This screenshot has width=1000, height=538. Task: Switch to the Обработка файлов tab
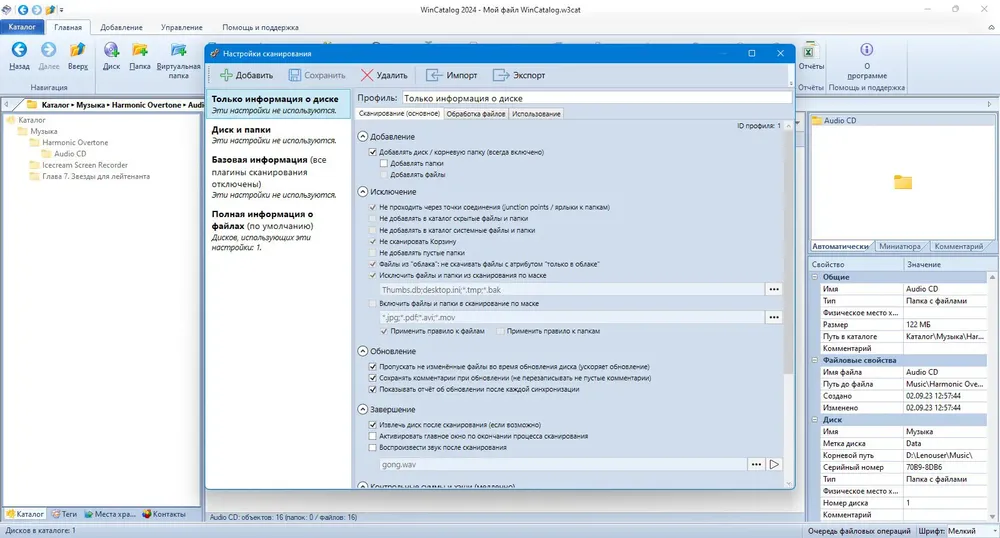476,113
